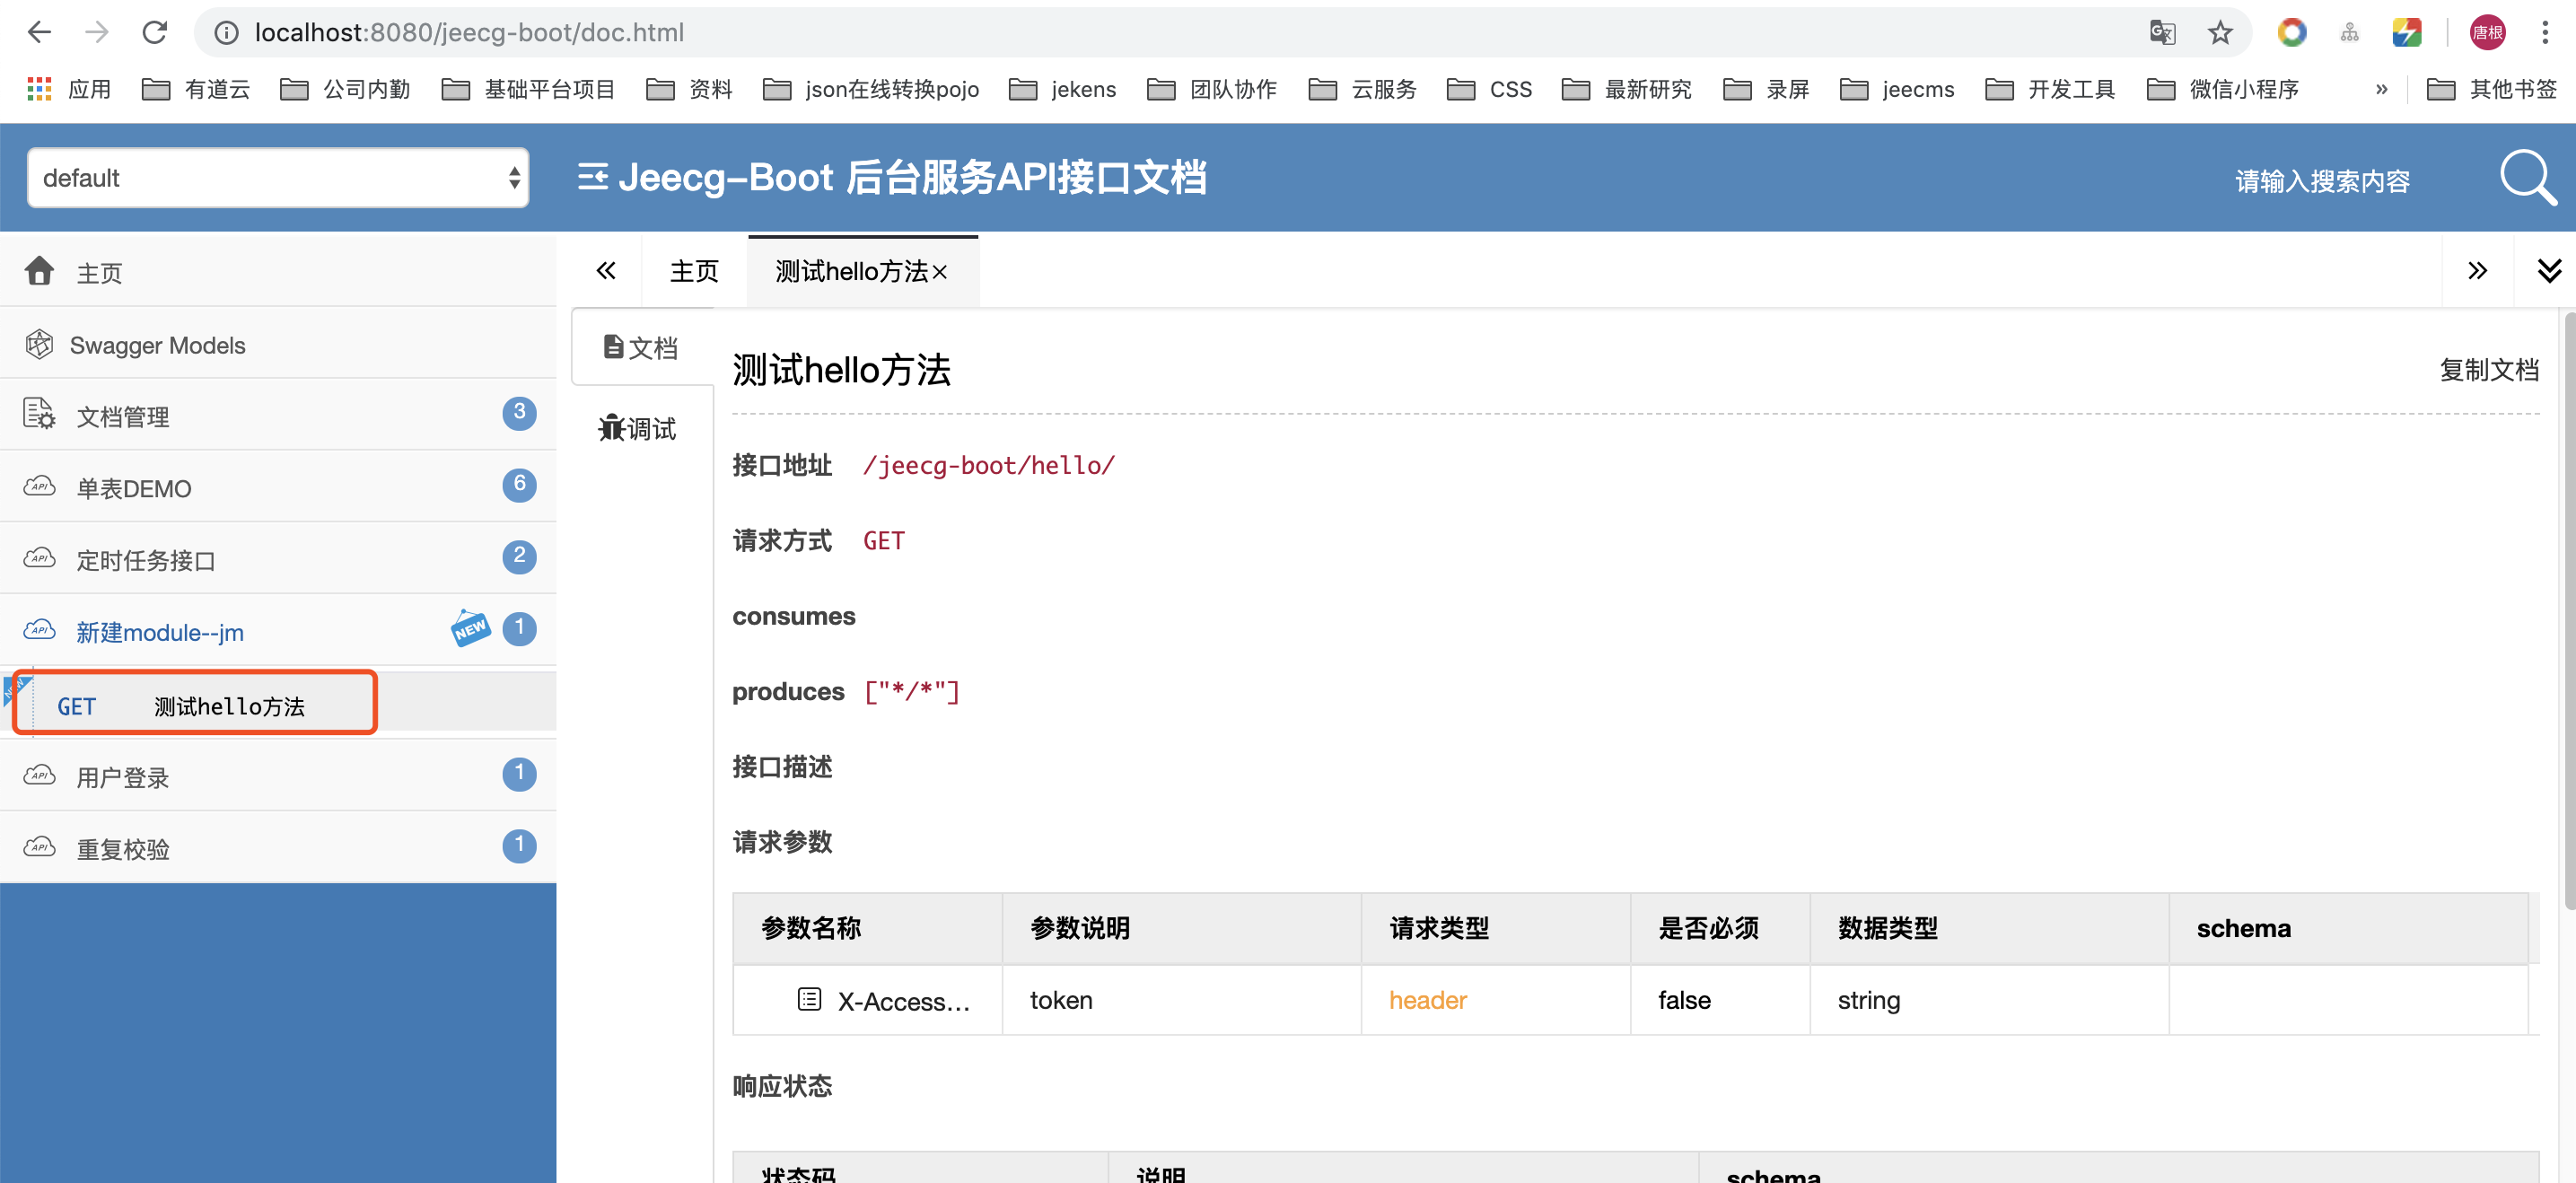The image size is (2576, 1183).
Task: Collapse the 新建module--jm group
Action: pyautogui.click(x=278, y=631)
